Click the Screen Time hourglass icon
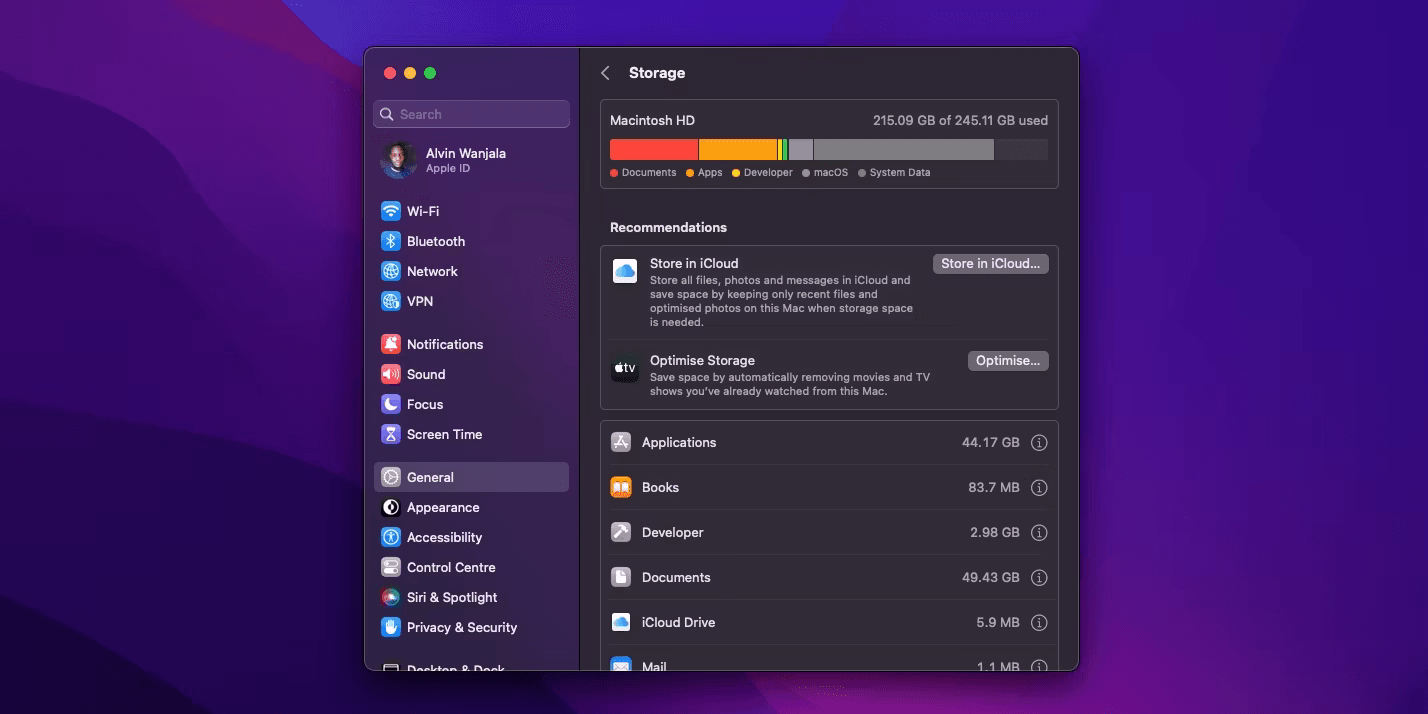1428x714 pixels. (x=391, y=434)
